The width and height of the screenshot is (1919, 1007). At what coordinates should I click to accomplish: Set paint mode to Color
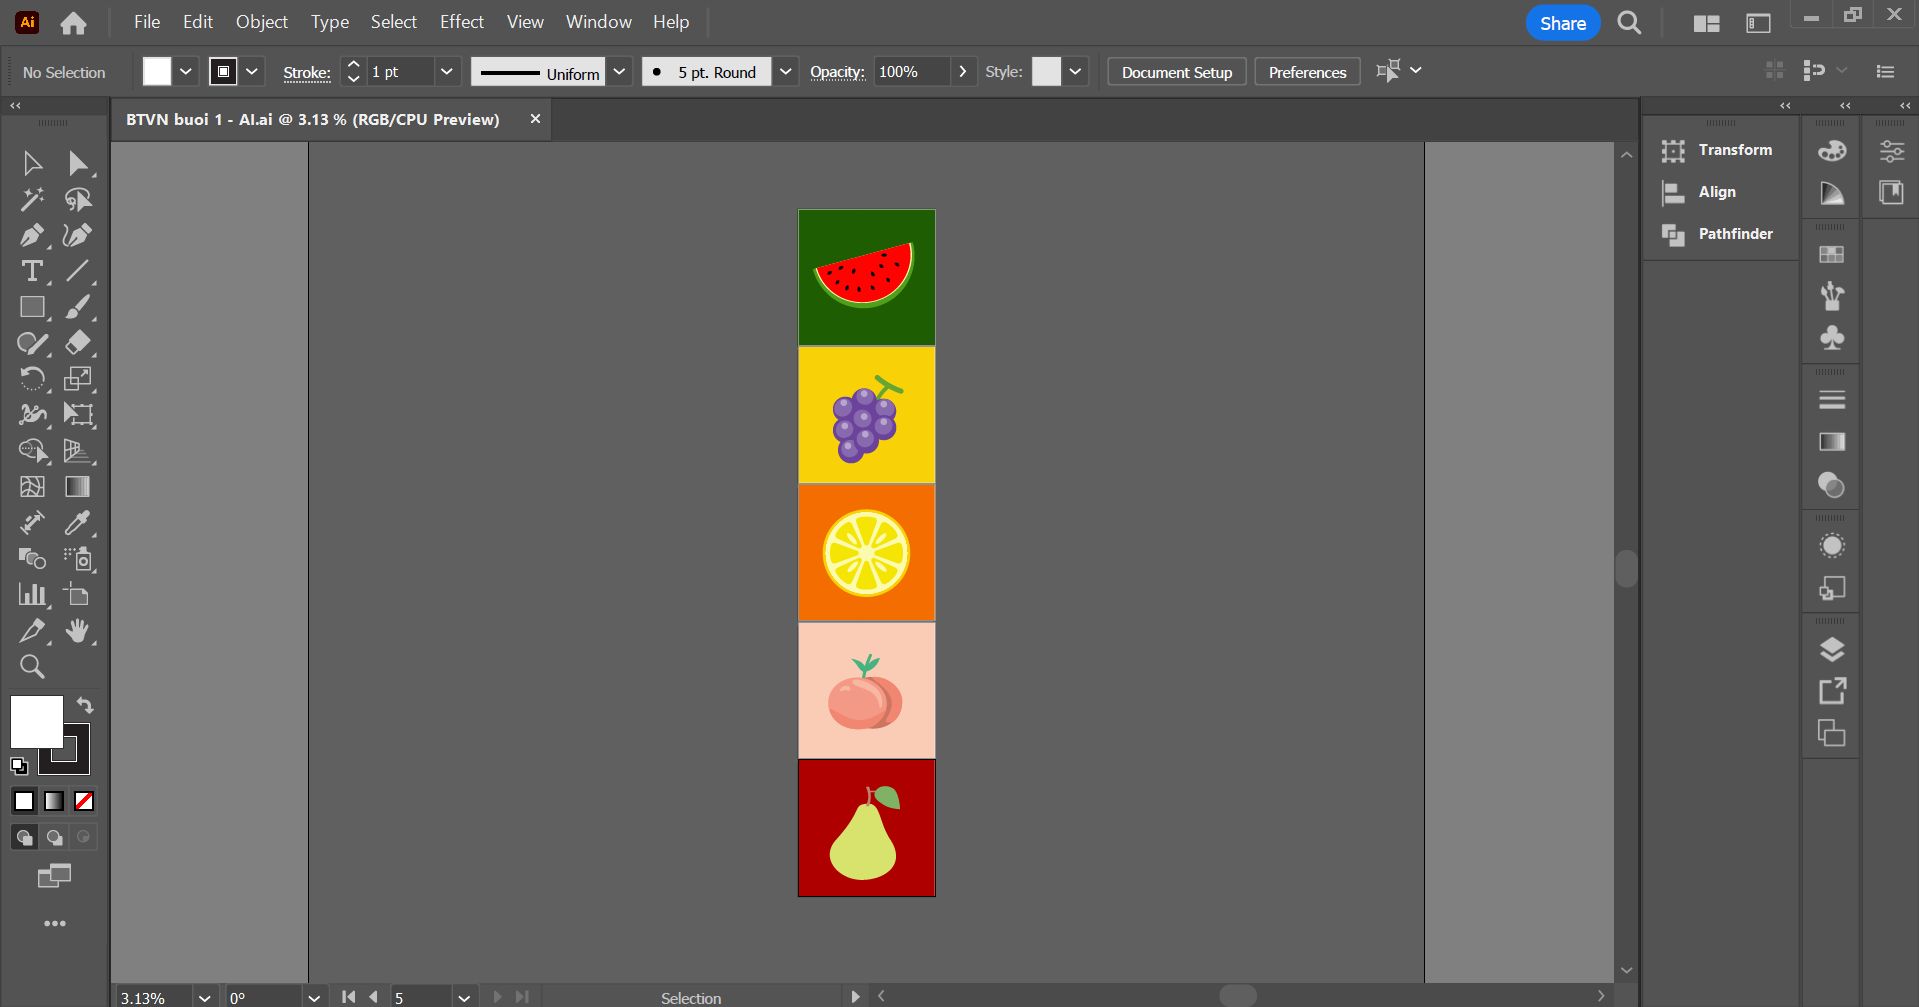coord(24,801)
